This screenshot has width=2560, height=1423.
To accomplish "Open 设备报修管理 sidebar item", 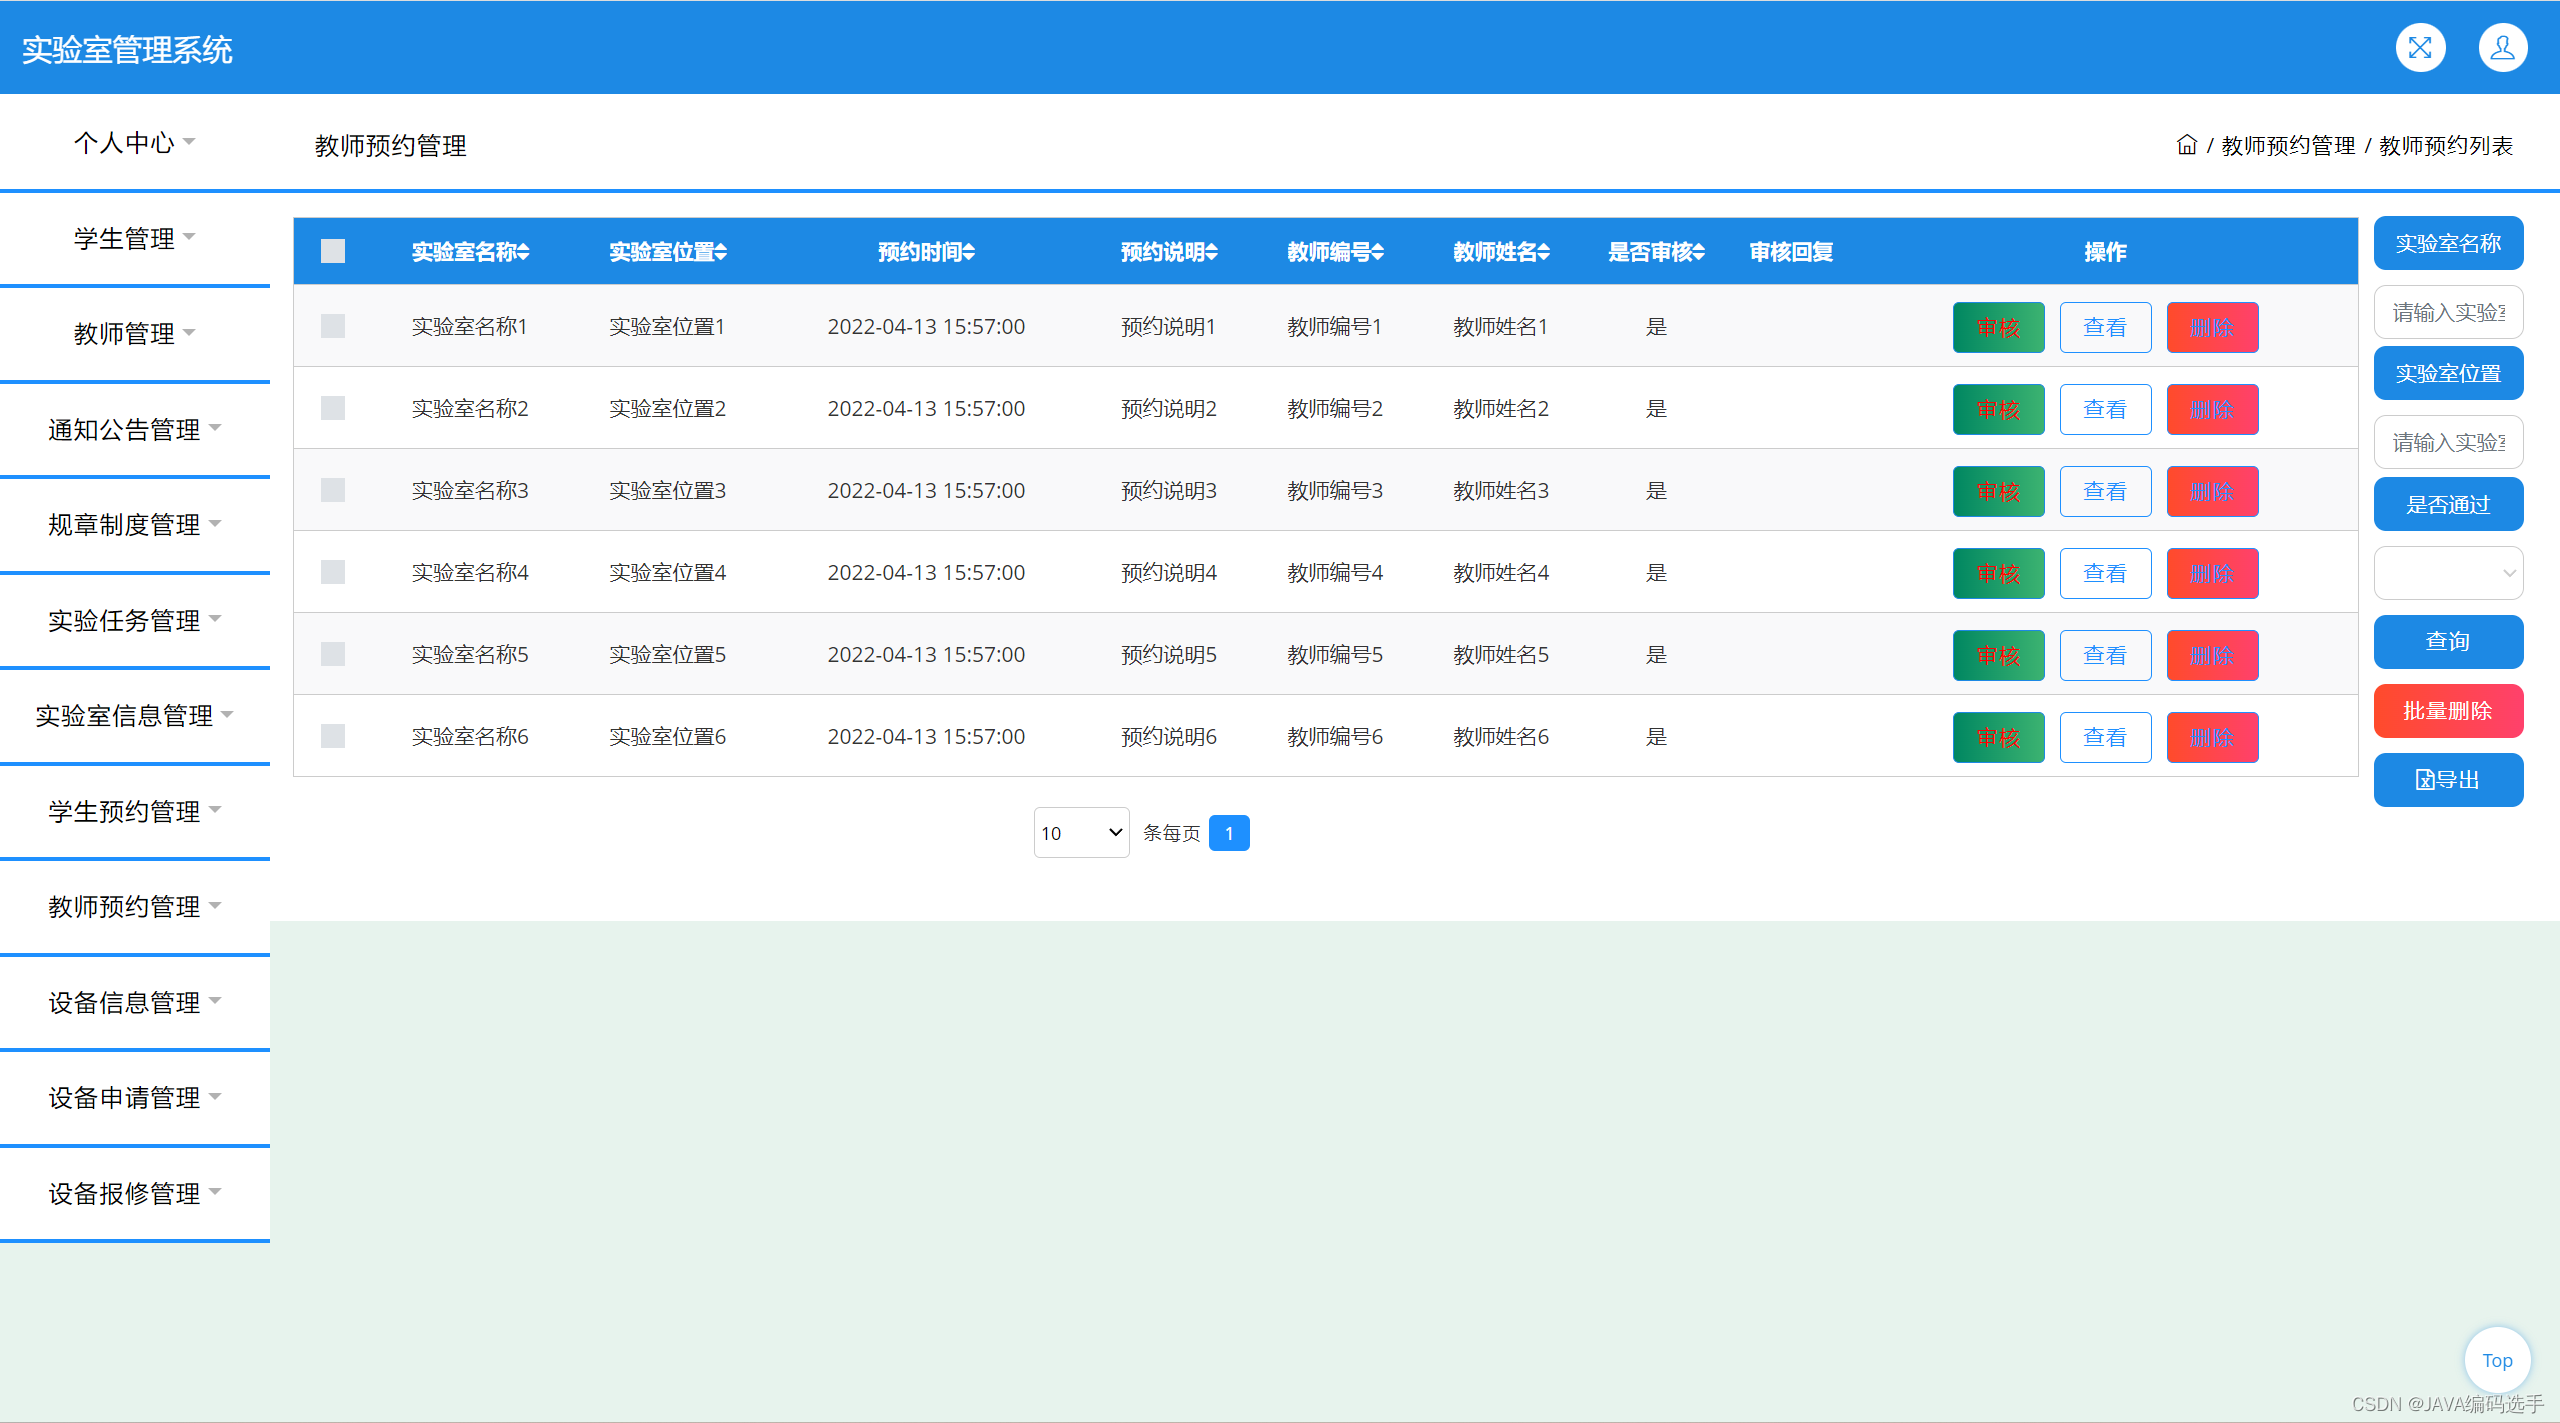I will (x=134, y=1193).
